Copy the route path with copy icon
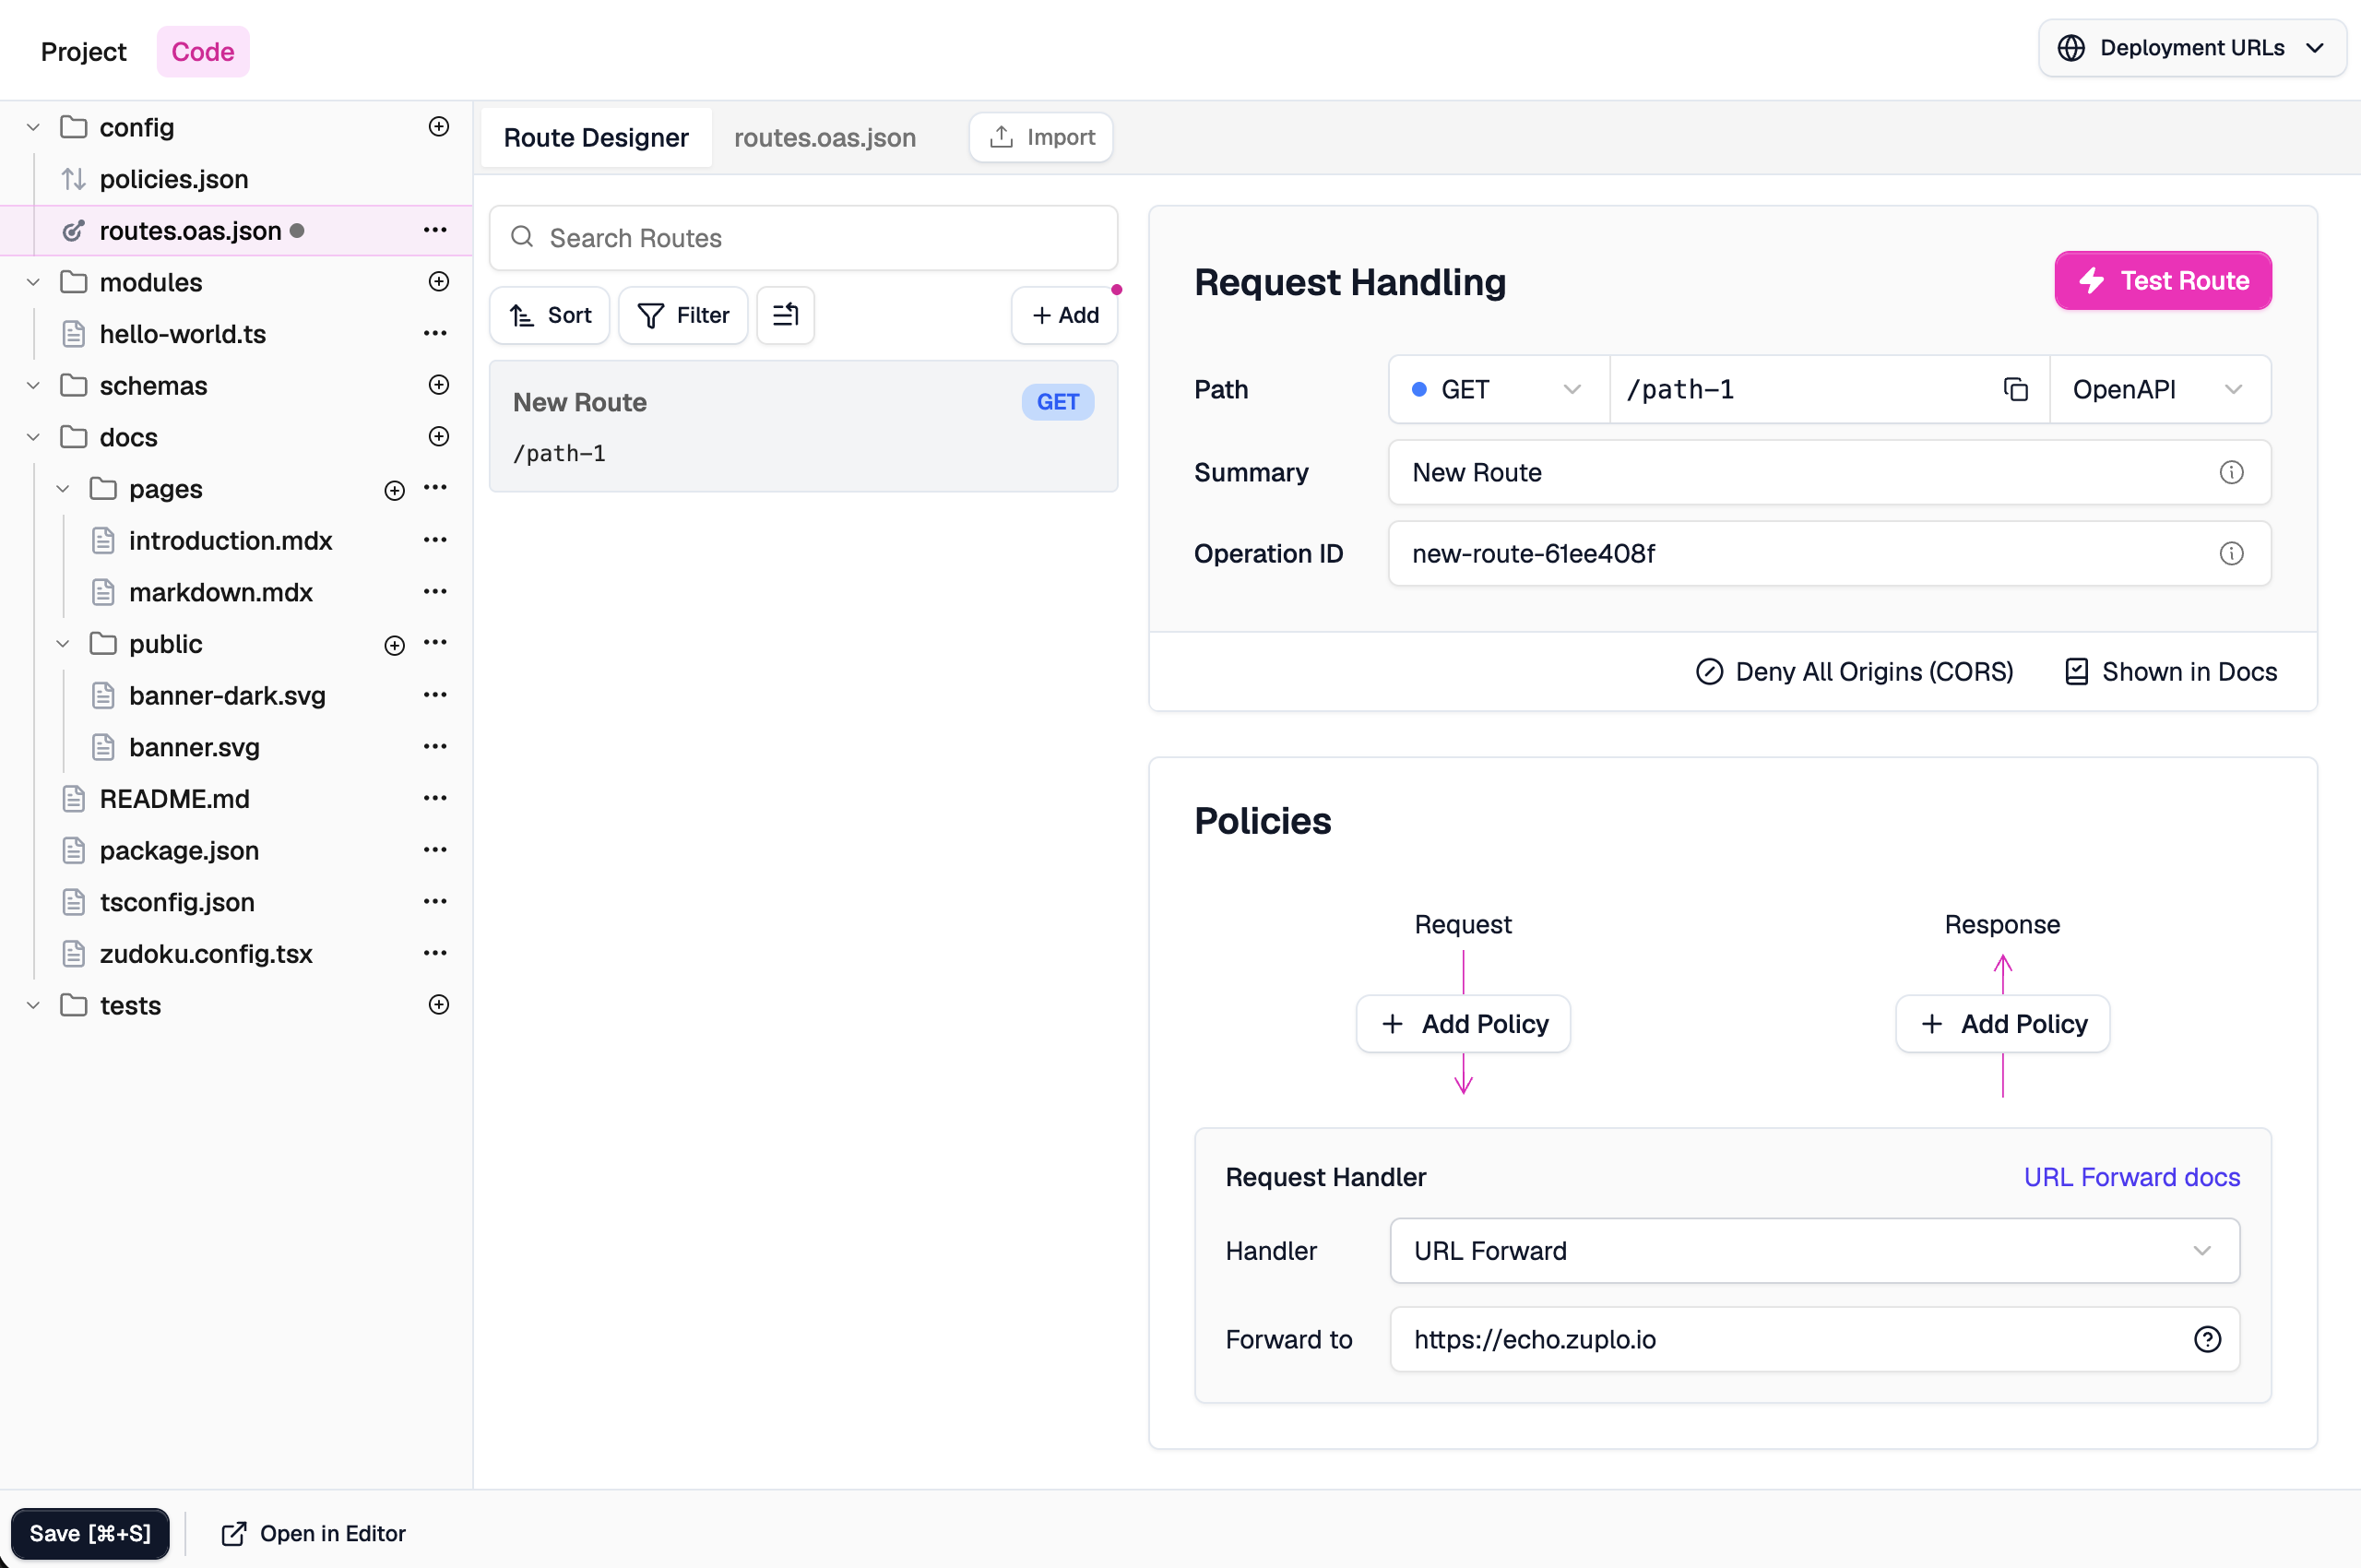Image resolution: width=2361 pixels, height=1568 pixels. point(2015,389)
